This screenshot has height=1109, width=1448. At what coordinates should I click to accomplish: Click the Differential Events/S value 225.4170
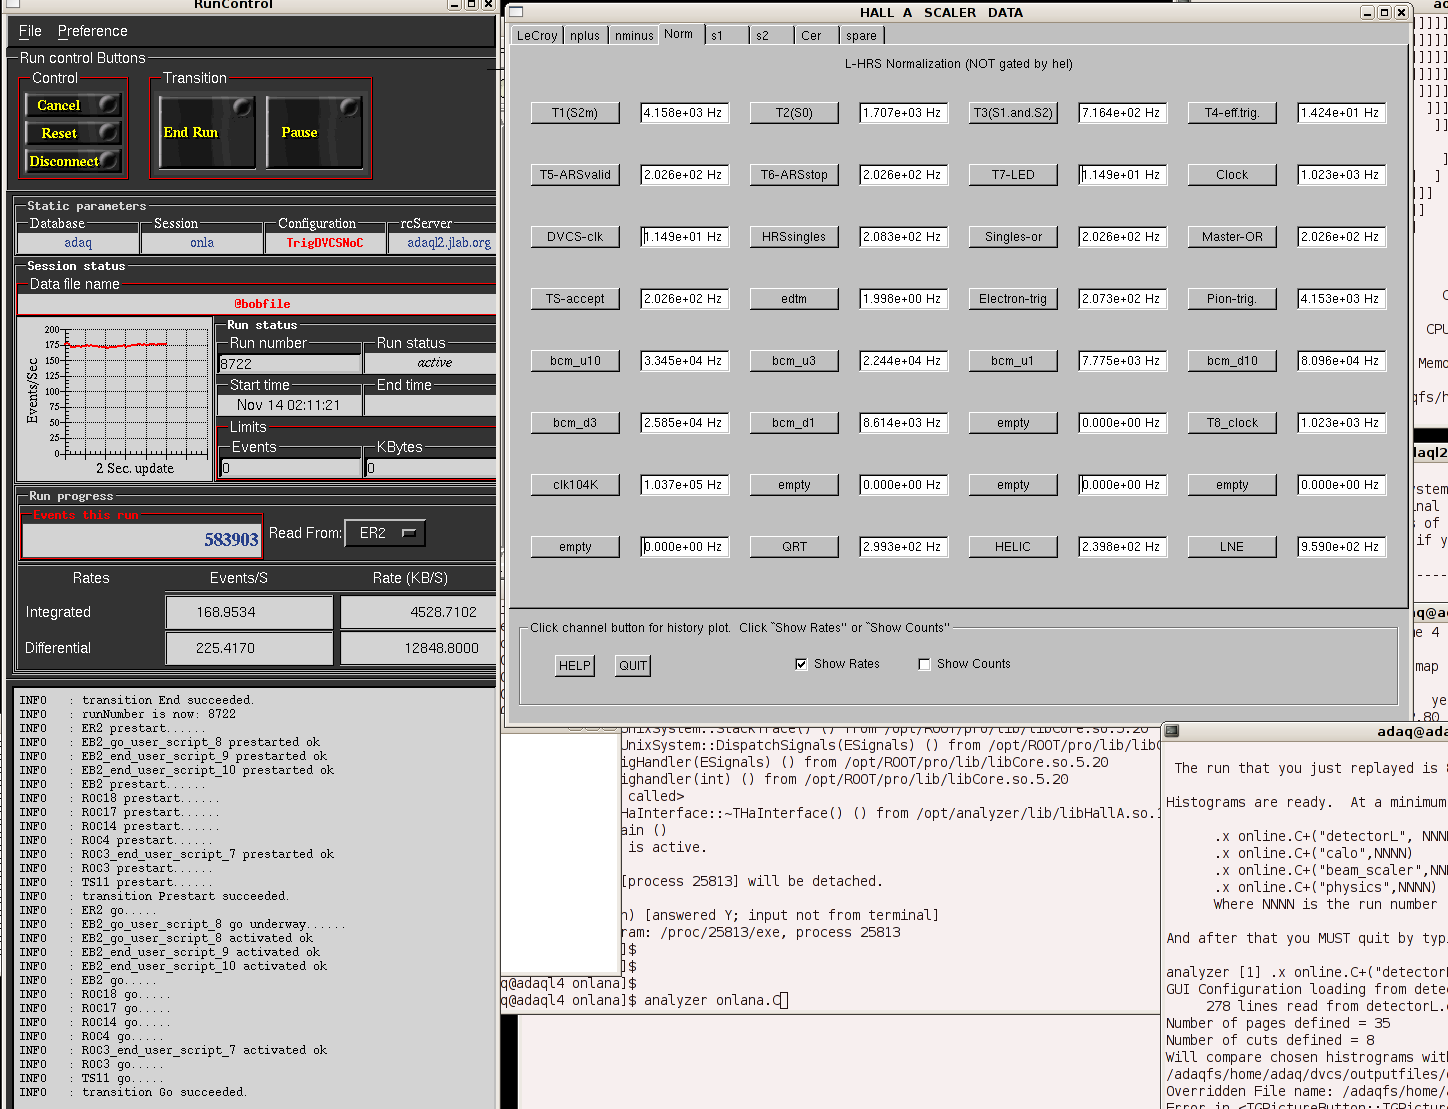point(249,648)
